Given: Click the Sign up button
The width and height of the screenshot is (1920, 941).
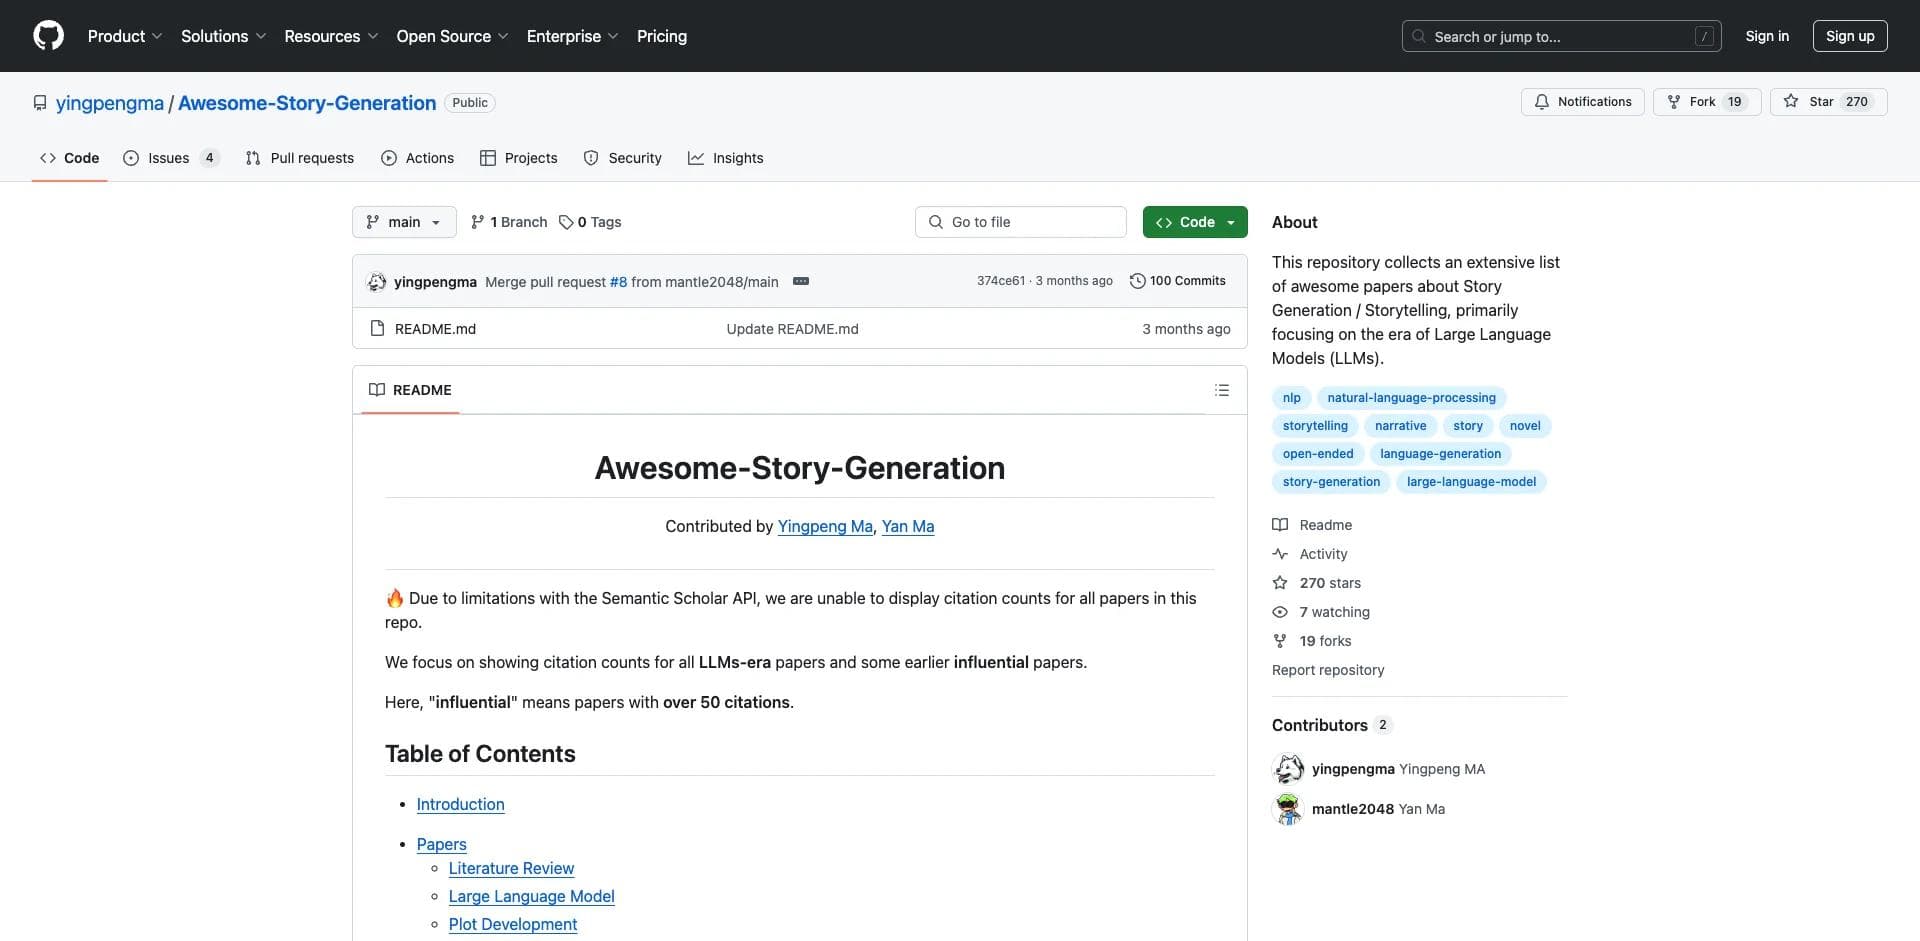Looking at the screenshot, I should [x=1850, y=36].
